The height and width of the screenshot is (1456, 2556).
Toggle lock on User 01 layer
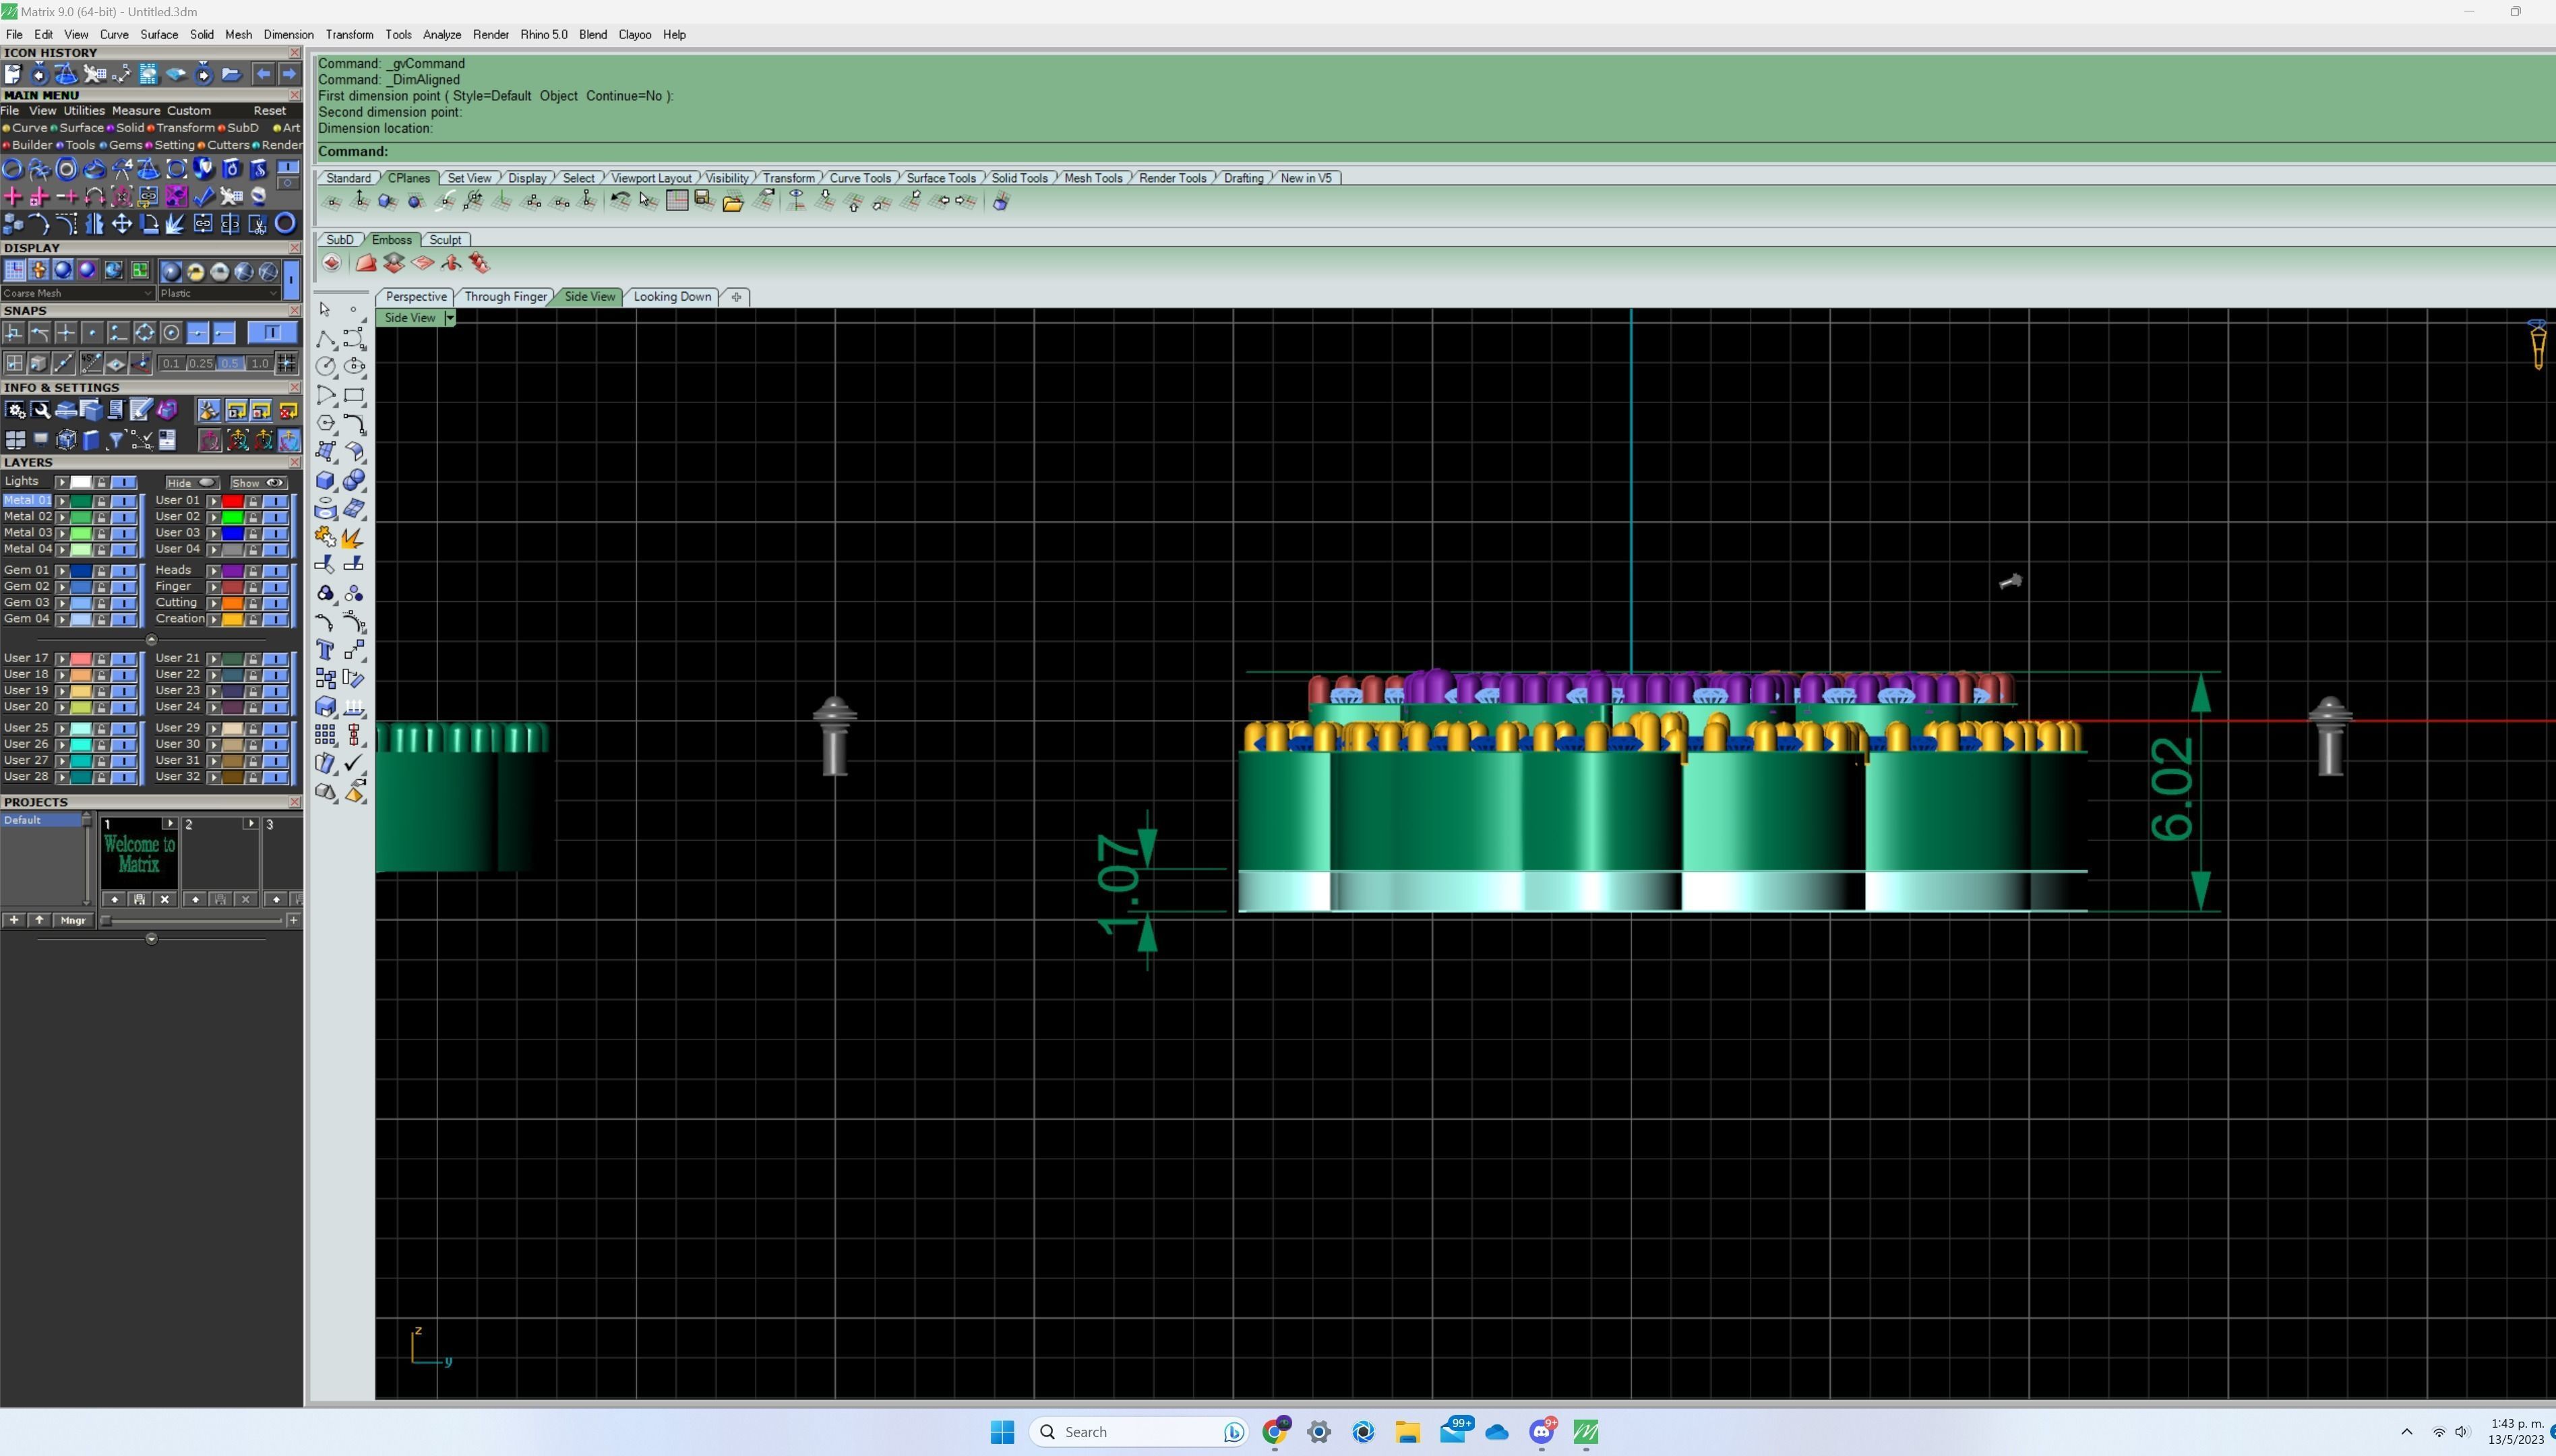pyautogui.click(x=254, y=501)
